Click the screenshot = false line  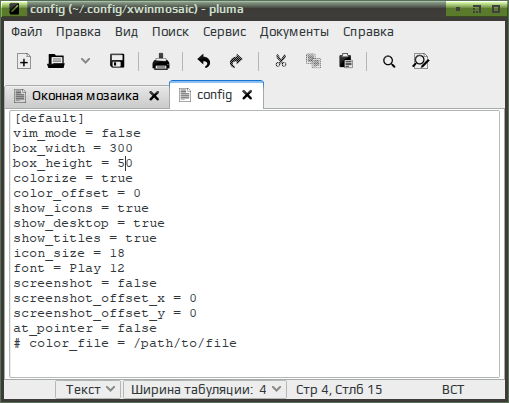coord(85,283)
